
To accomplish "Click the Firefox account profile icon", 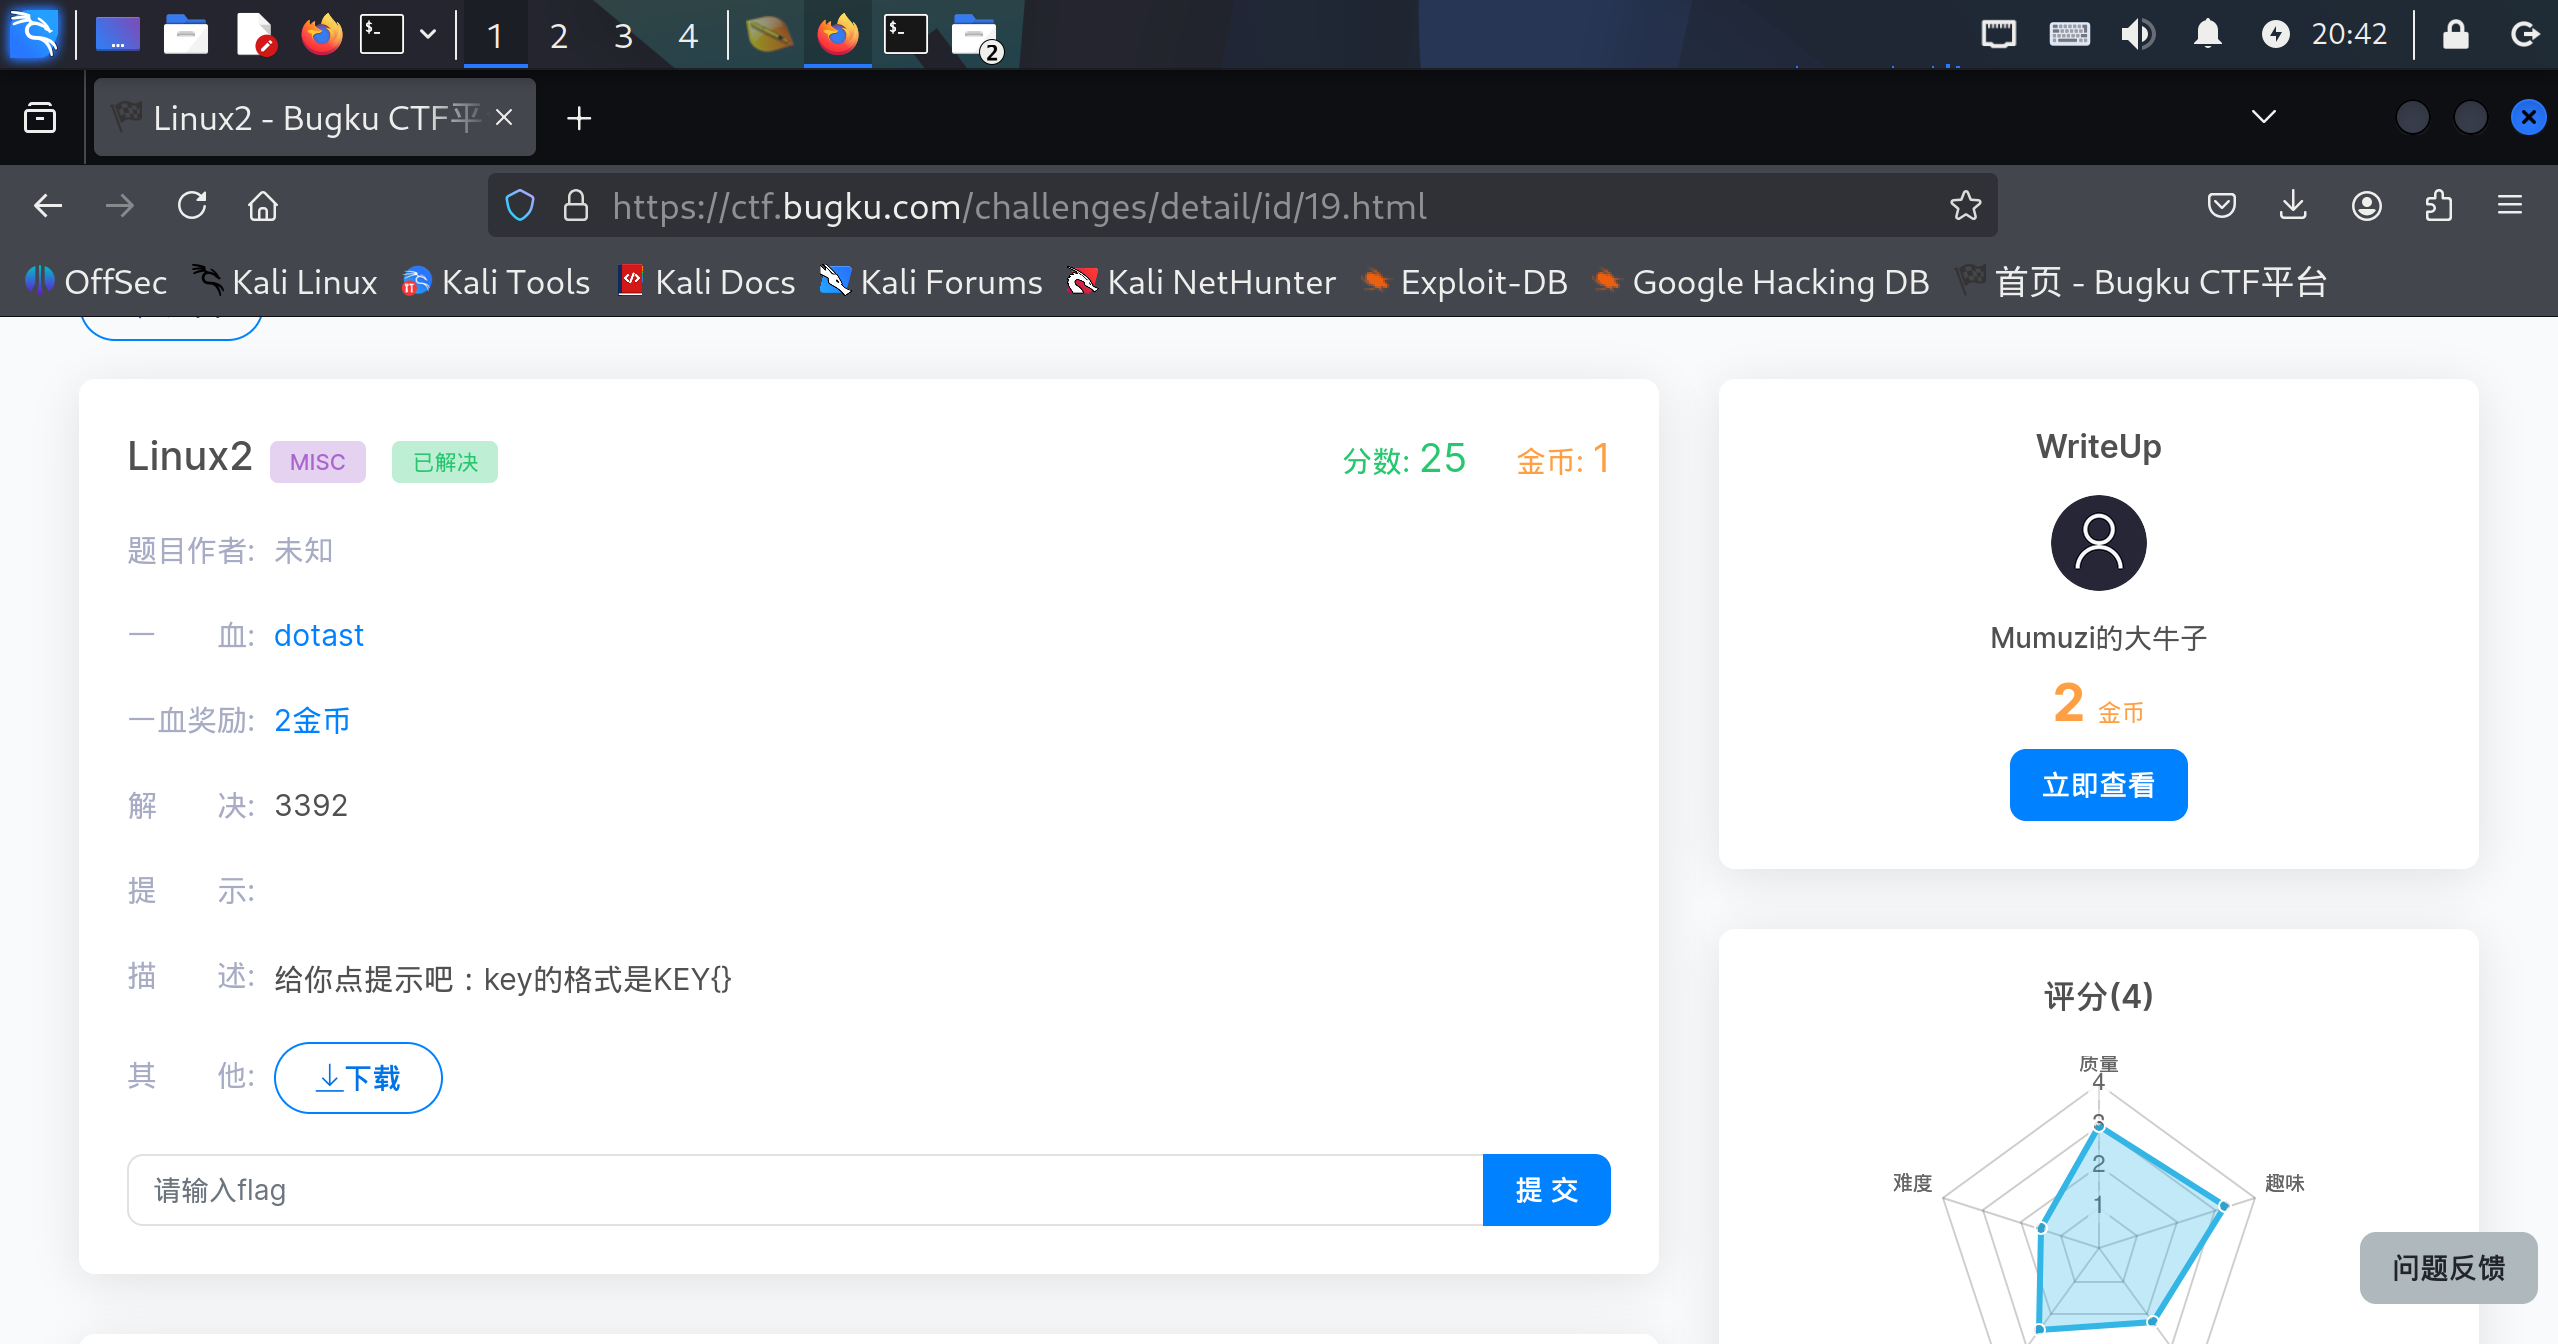I will click(2366, 206).
